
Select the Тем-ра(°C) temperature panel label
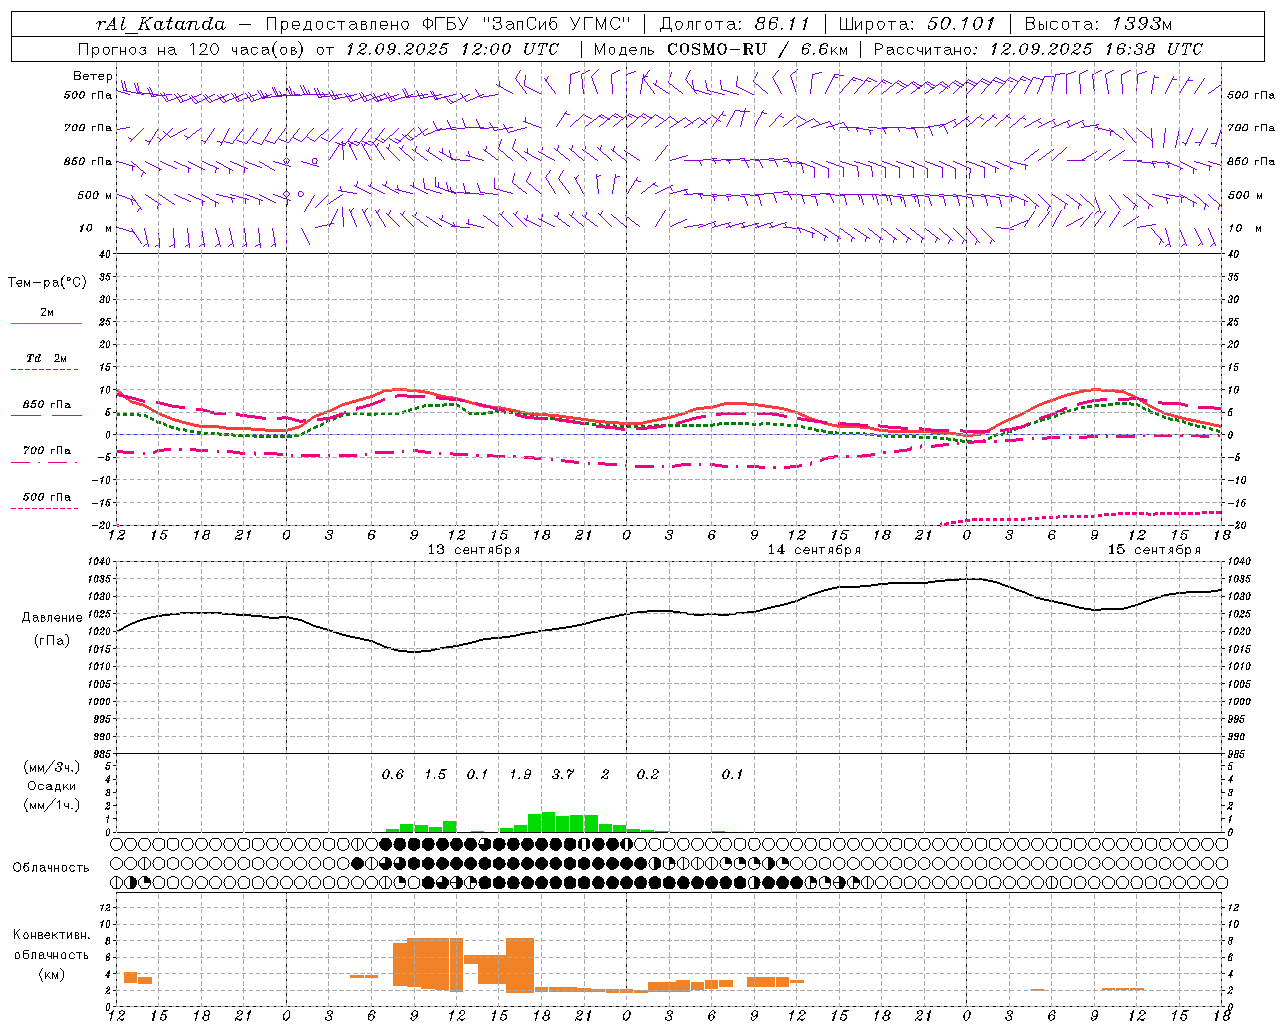[x=47, y=283]
